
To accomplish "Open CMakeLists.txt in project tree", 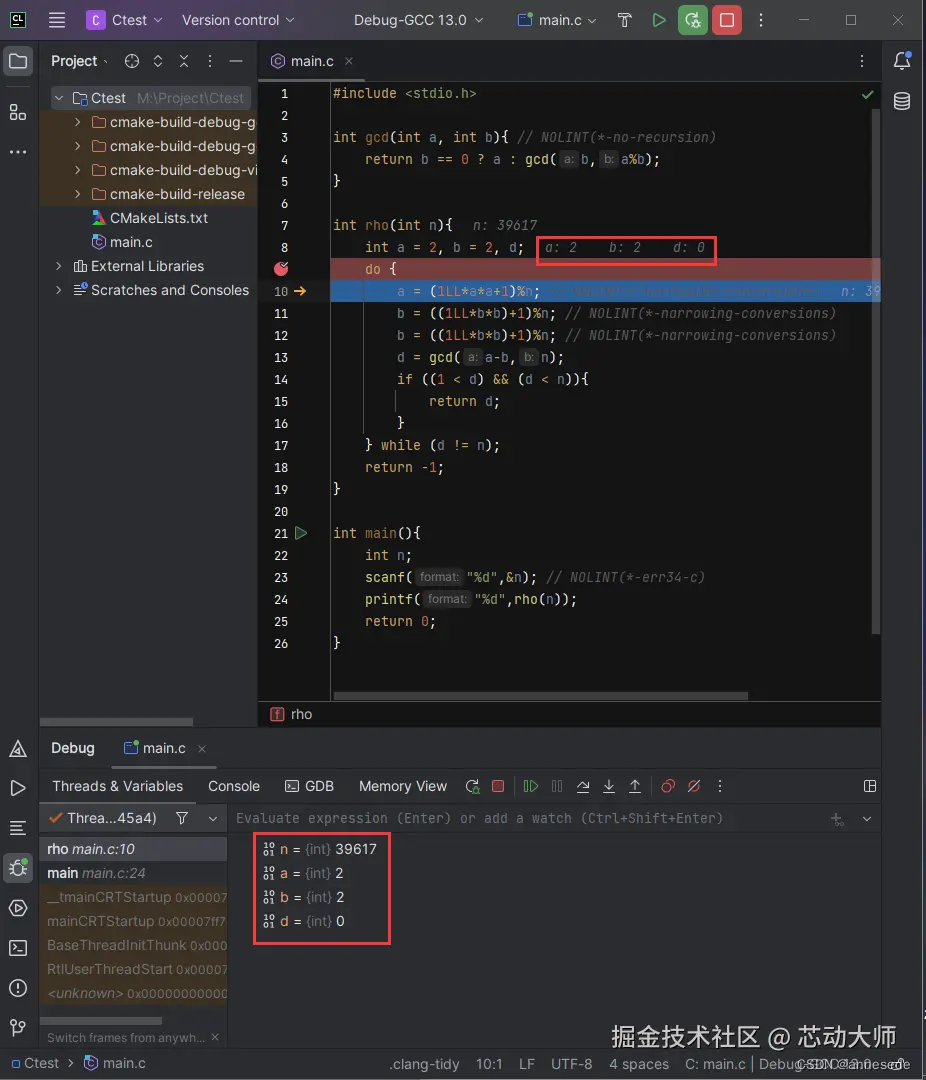I will pos(159,218).
